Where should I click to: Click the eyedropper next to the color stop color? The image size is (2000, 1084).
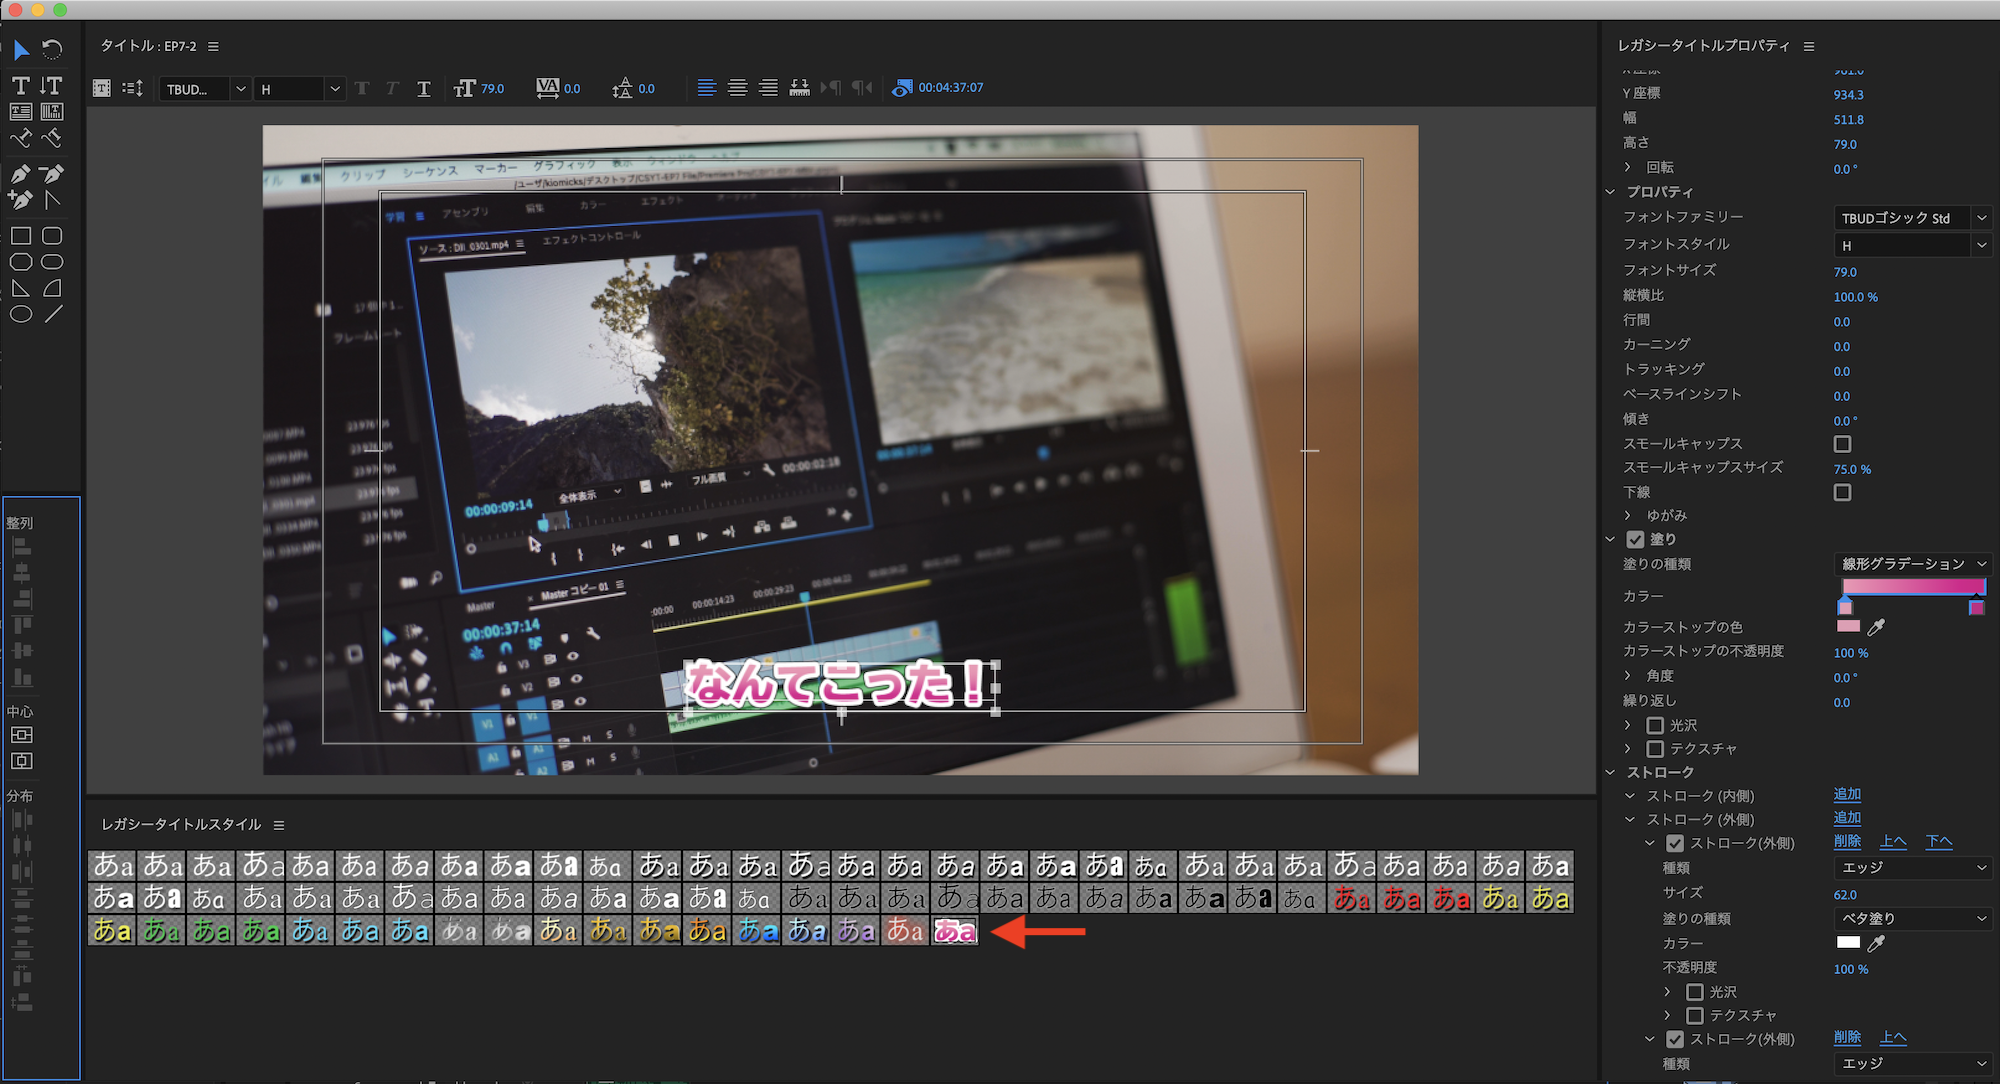[1876, 627]
